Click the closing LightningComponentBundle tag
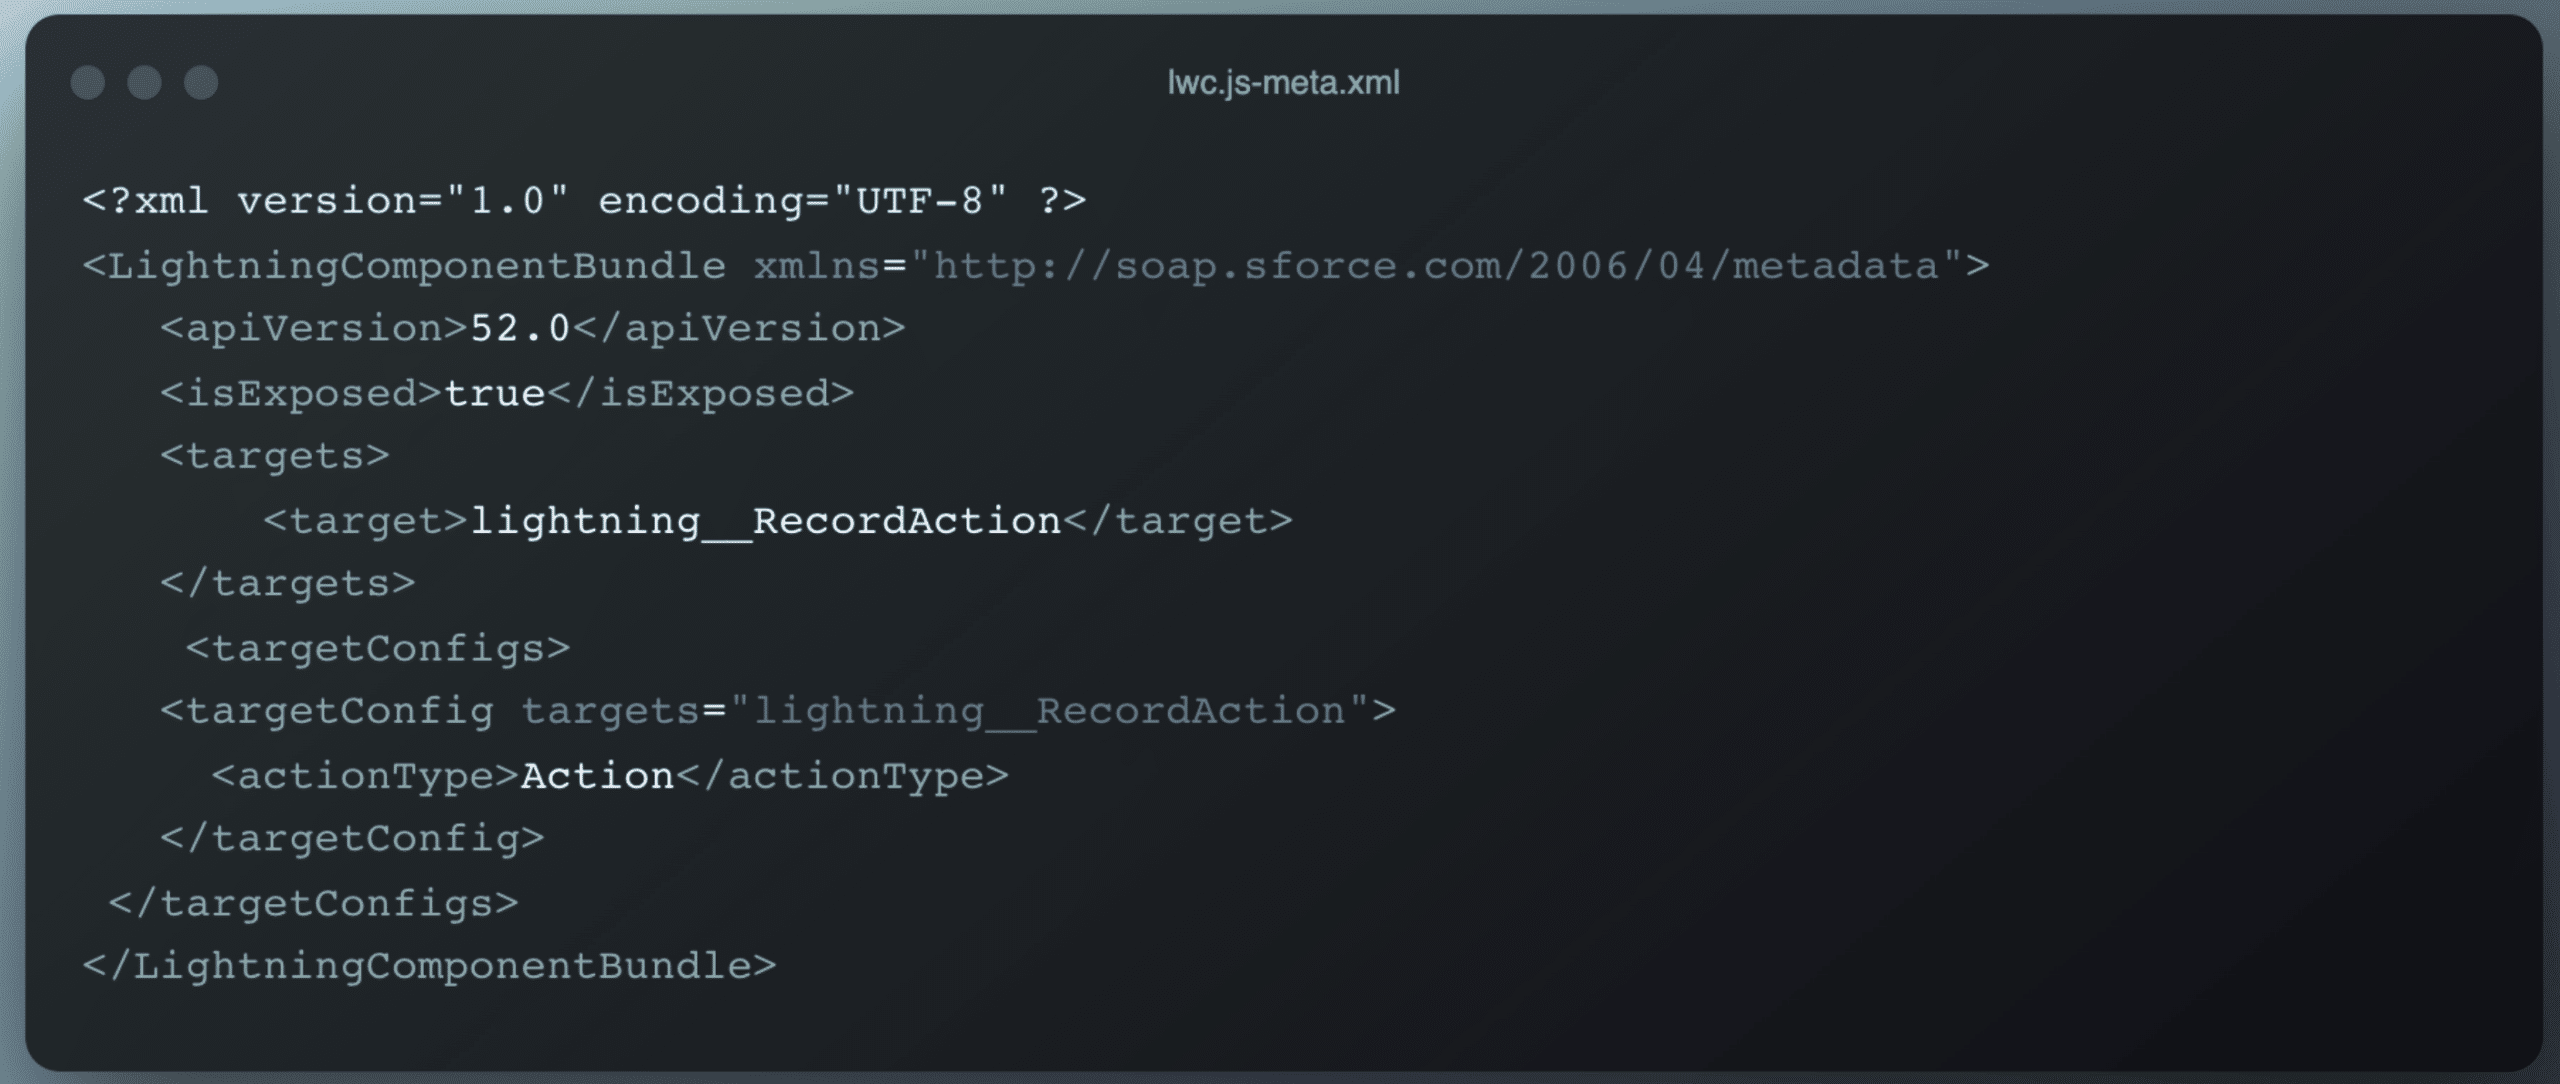This screenshot has height=1084, width=2560. [429, 967]
